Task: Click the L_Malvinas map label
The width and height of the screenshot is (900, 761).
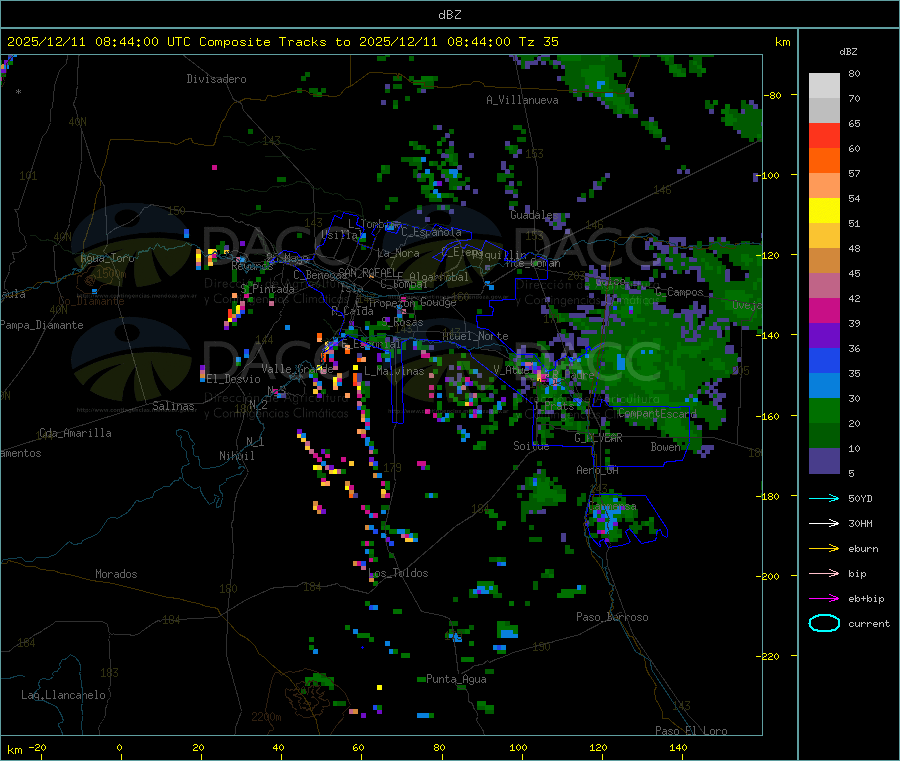Action: pyautogui.click(x=394, y=372)
